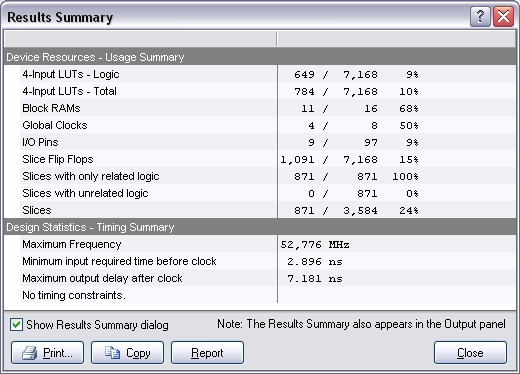Click the empty left column header
520x374 pixels.
140,39
